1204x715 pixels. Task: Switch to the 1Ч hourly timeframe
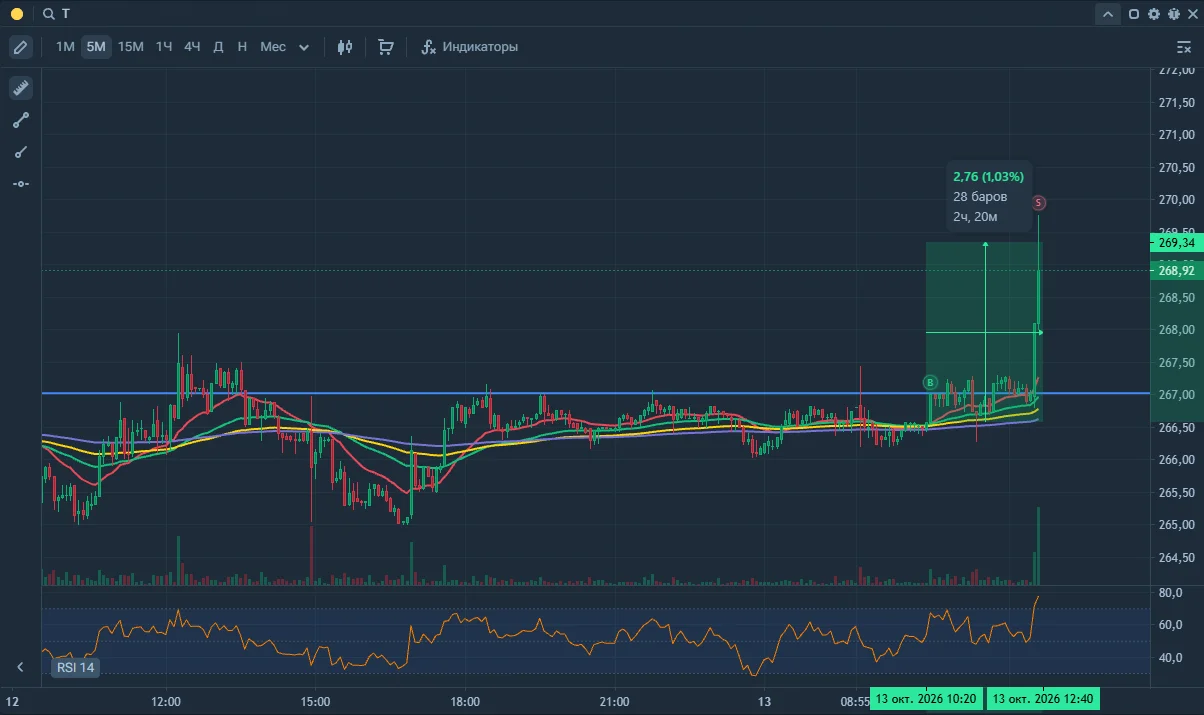pyautogui.click(x=164, y=47)
